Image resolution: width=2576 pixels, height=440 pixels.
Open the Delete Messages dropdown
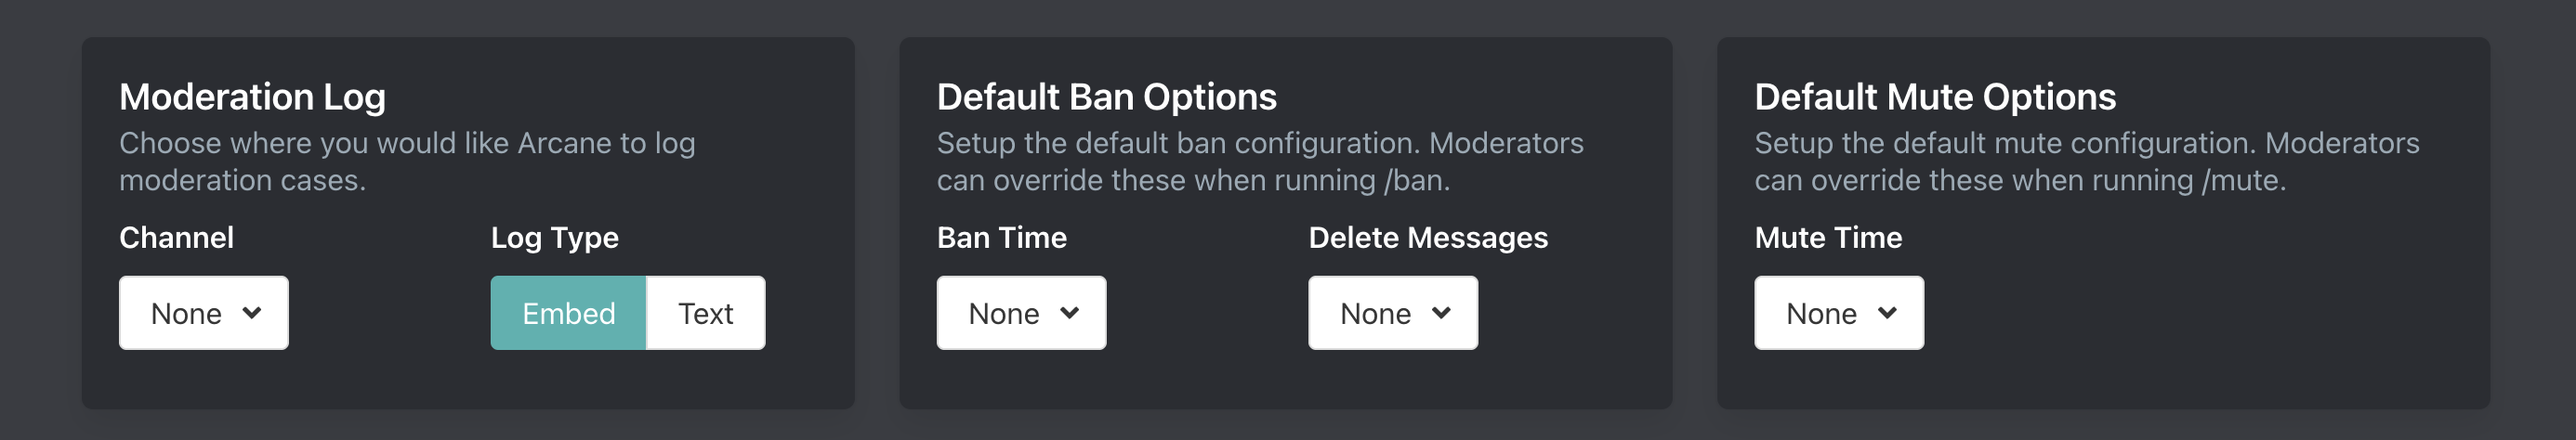click(1392, 313)
